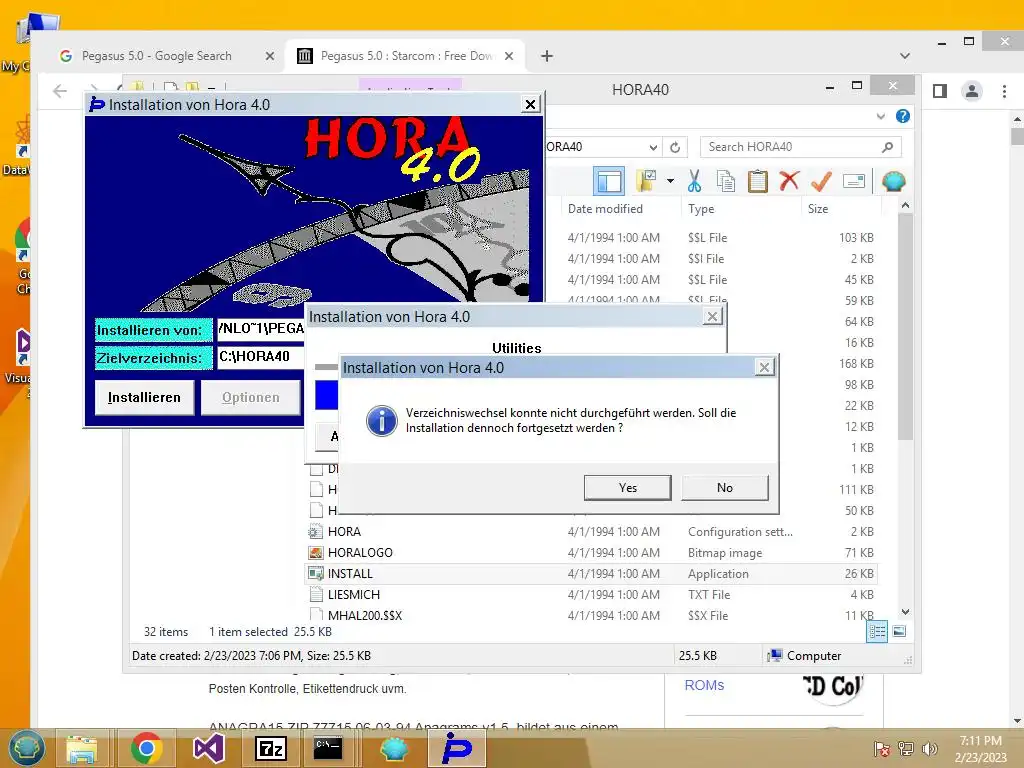
Task: Open the Chrome profile icon
Action: click(x=972, y=91)
